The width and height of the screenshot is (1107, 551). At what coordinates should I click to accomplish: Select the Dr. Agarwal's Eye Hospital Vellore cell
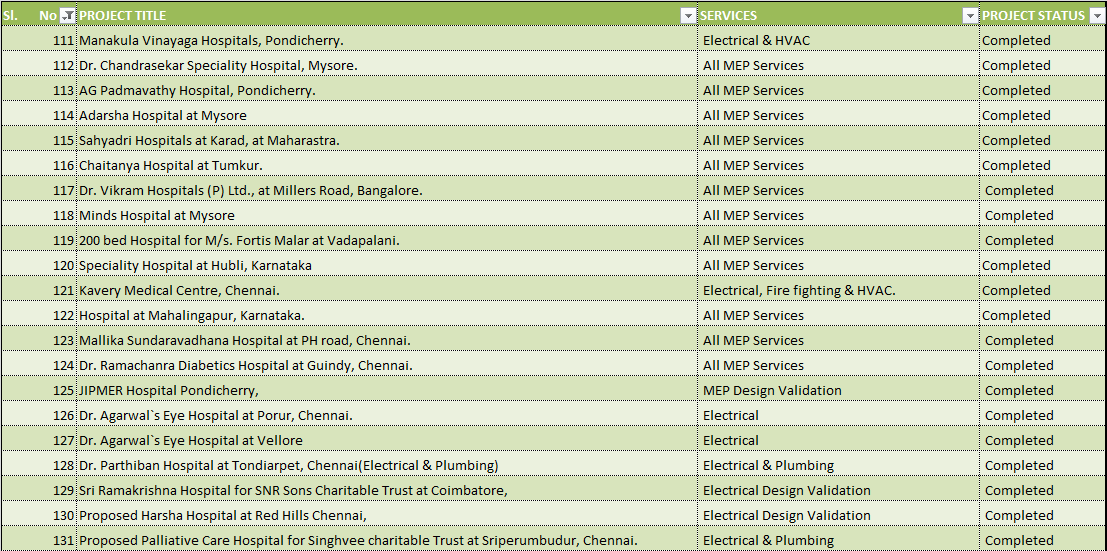coord(190,441)
